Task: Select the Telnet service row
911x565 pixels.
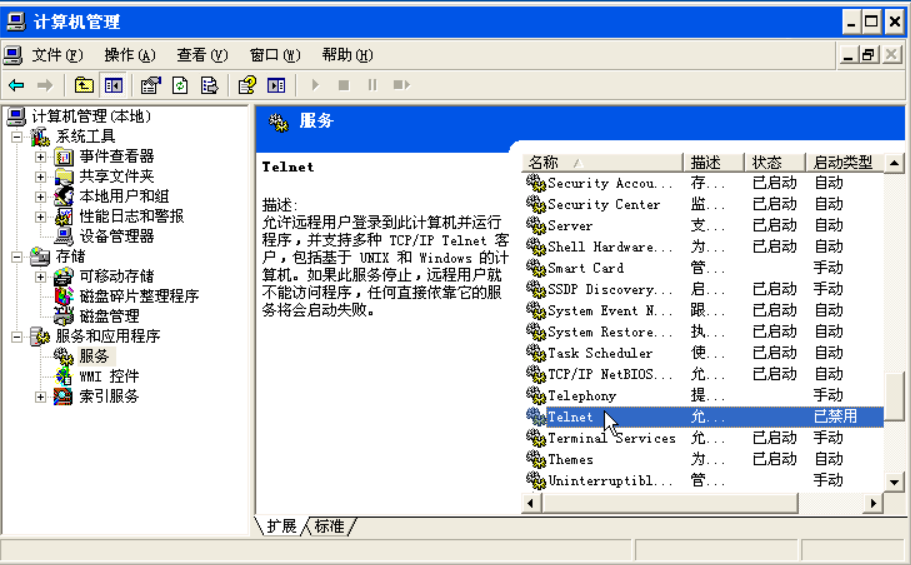Action: coord(703,417)
